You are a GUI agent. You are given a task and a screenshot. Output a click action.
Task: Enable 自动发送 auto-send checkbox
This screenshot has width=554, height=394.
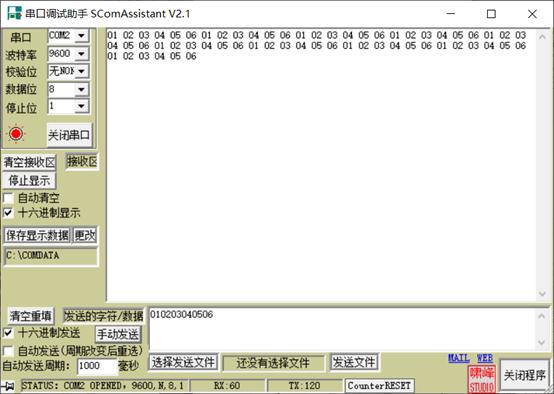point(8,351)
